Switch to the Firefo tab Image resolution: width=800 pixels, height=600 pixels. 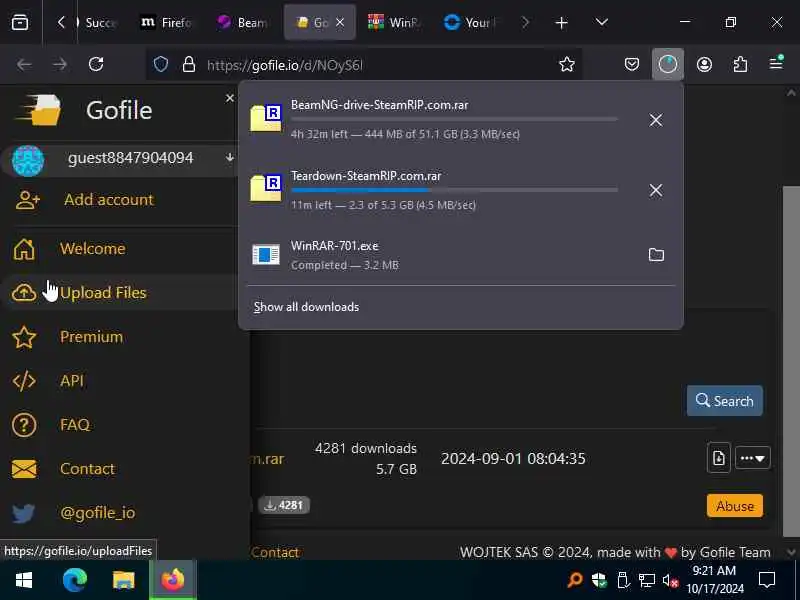(166, 22)
